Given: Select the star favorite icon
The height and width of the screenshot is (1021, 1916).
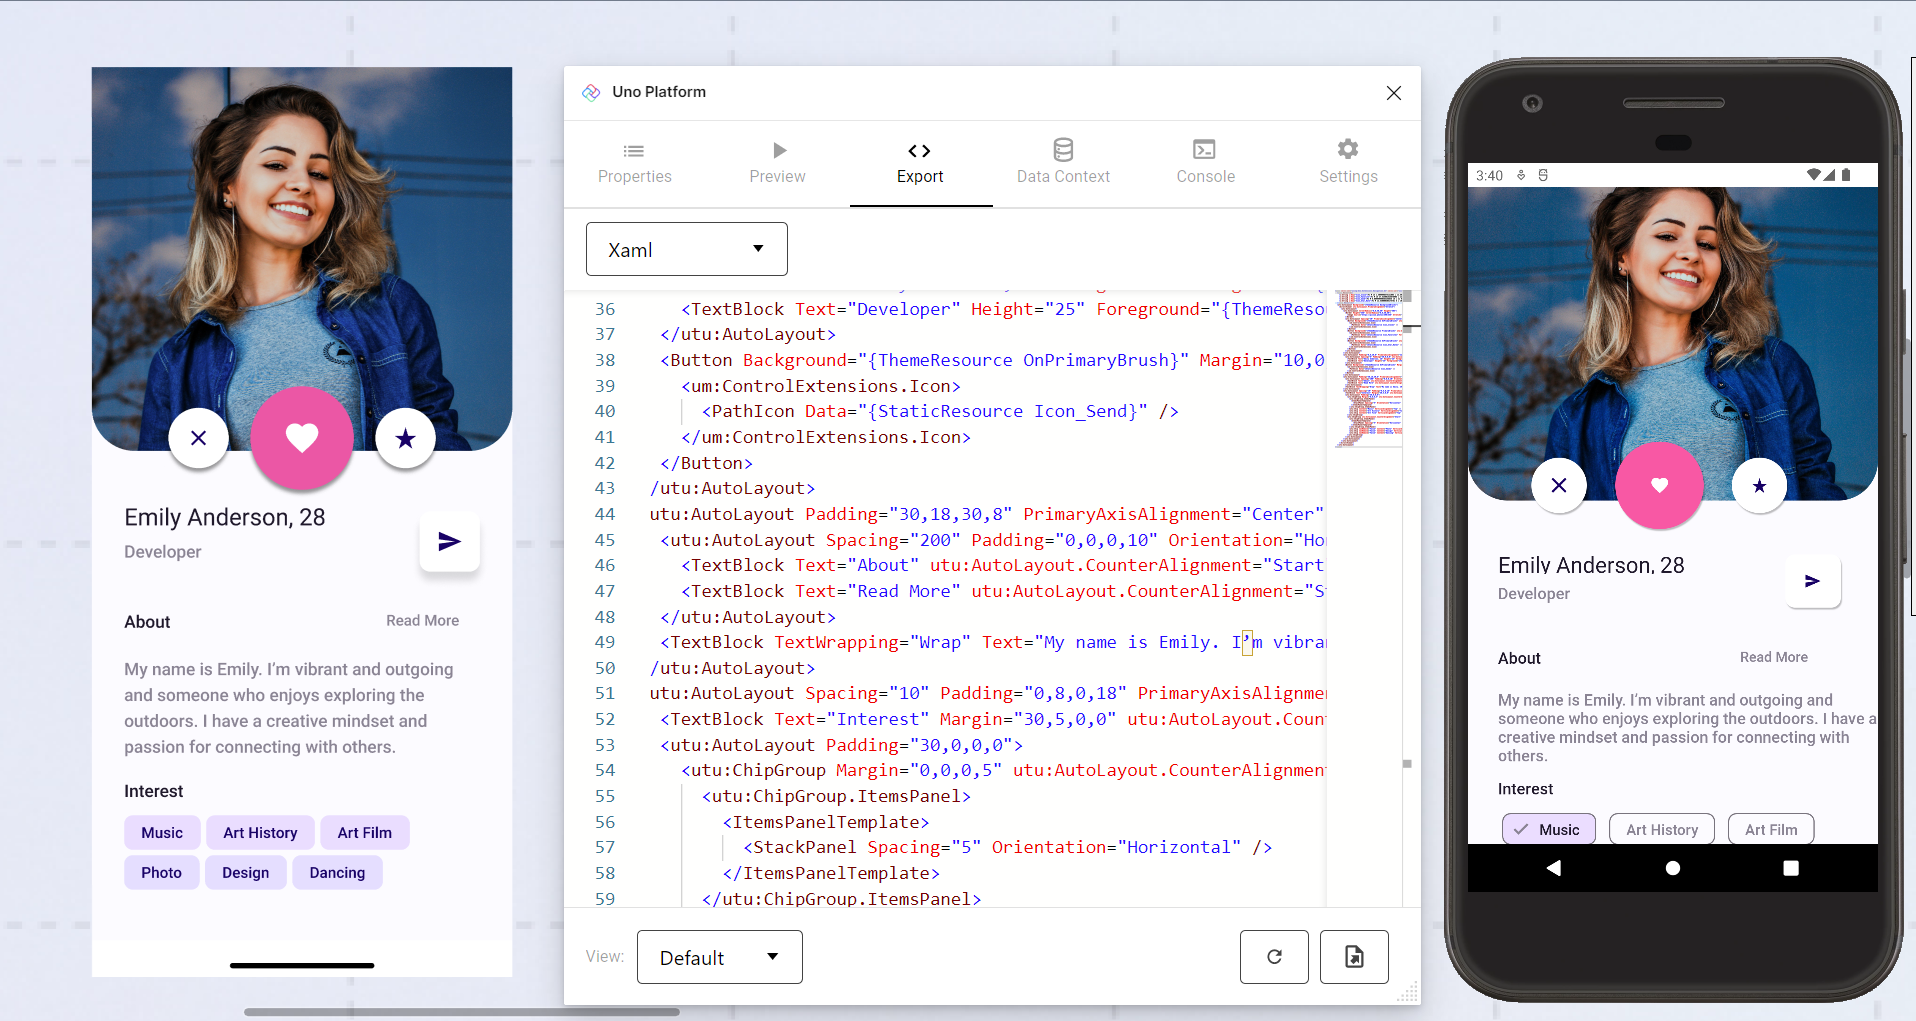Looking at the screenshot, I should coord(405,437).
